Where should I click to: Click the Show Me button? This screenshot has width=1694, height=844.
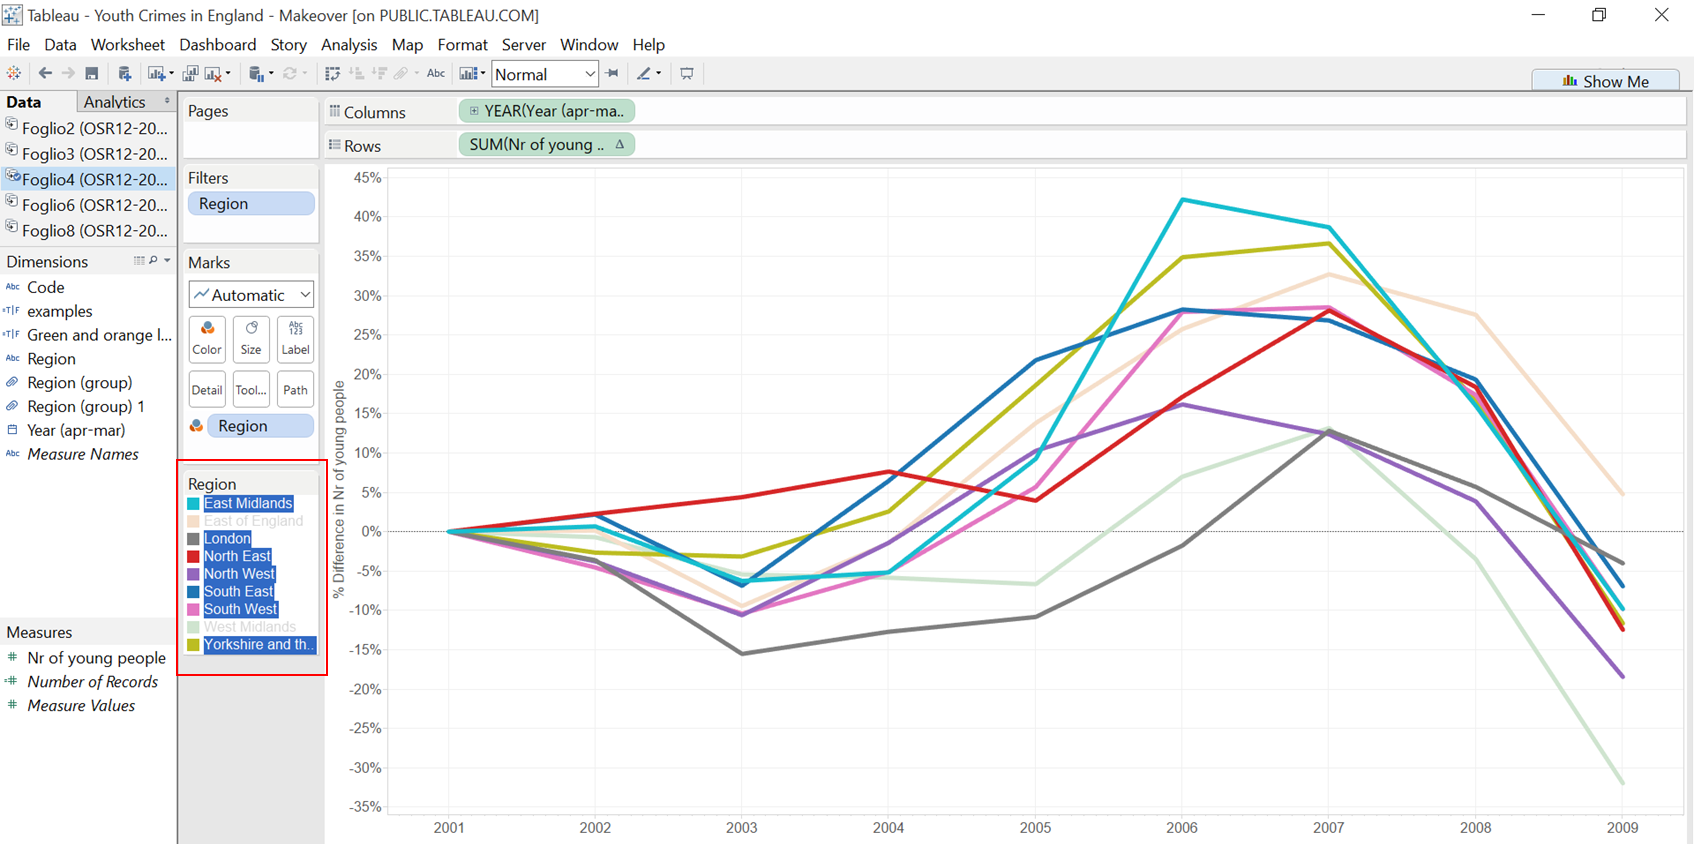point(1606,81)
